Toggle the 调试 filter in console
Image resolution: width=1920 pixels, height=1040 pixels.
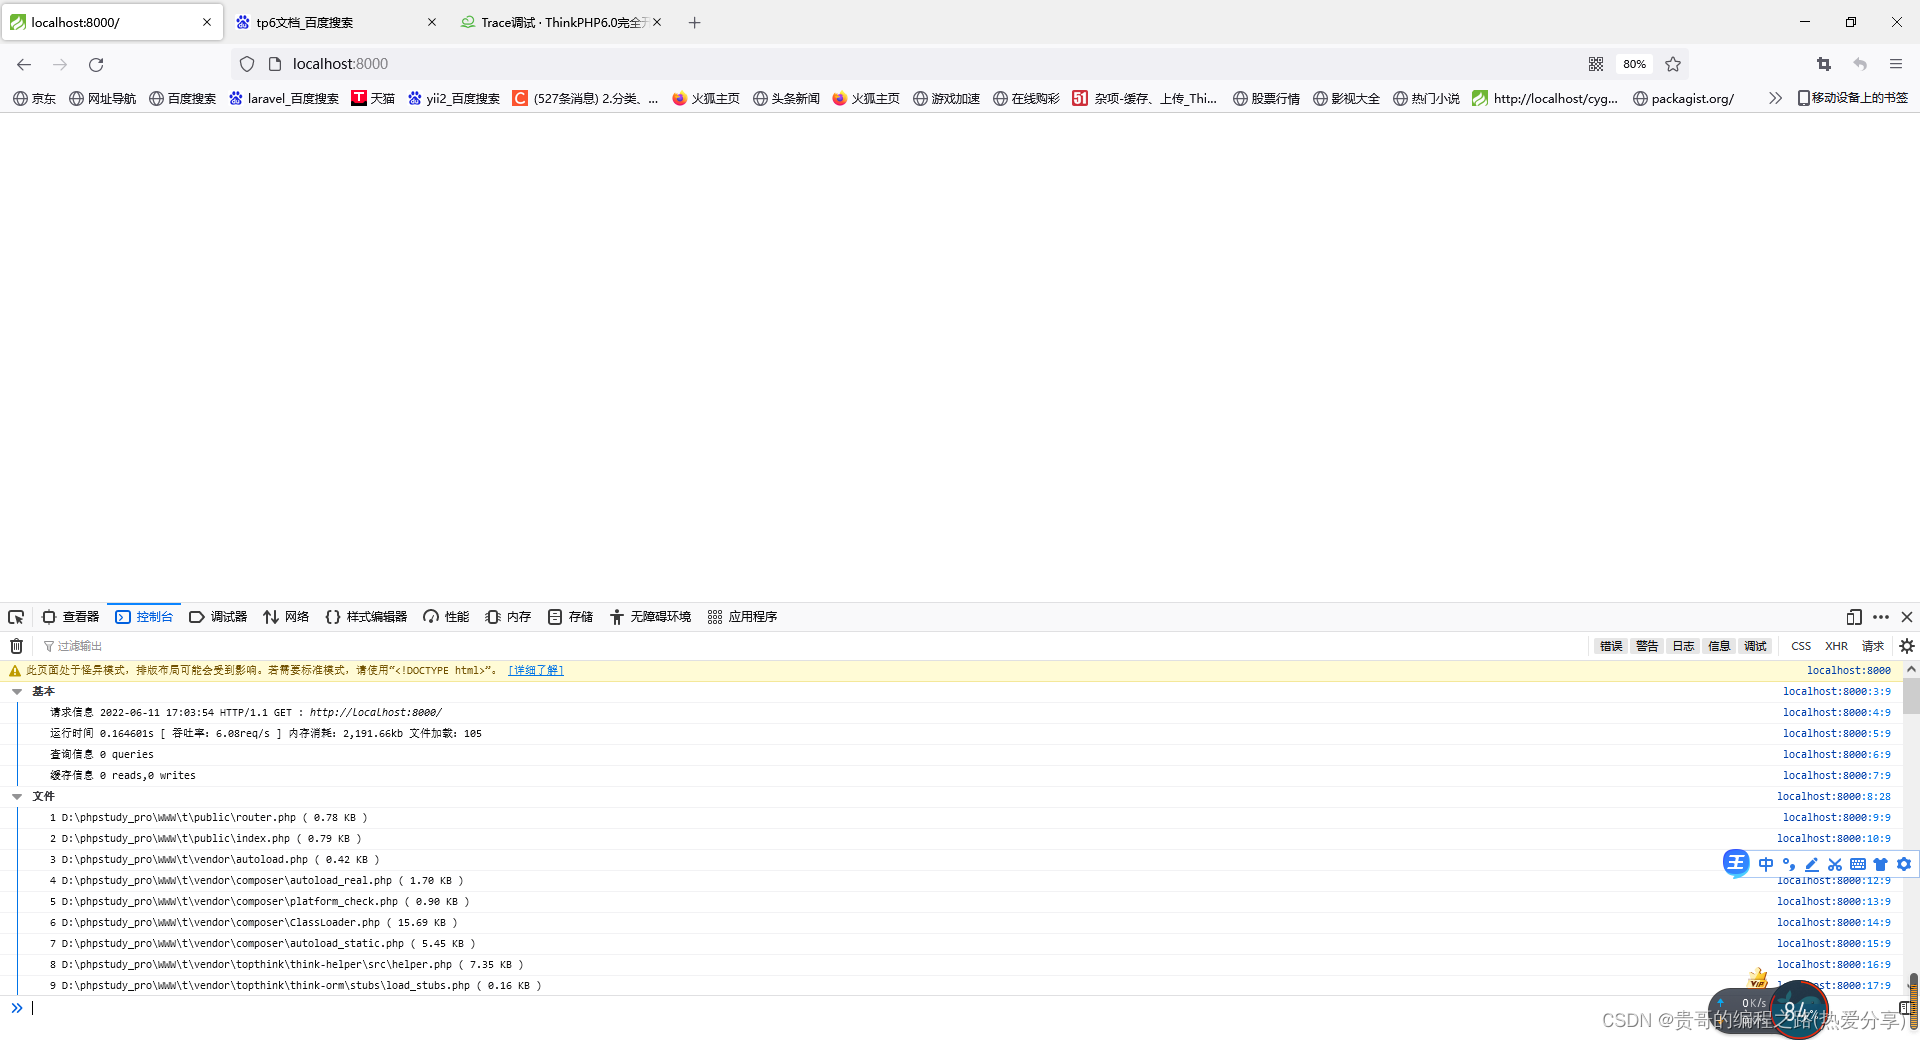pyautogui.click(x=1755, y=646)
